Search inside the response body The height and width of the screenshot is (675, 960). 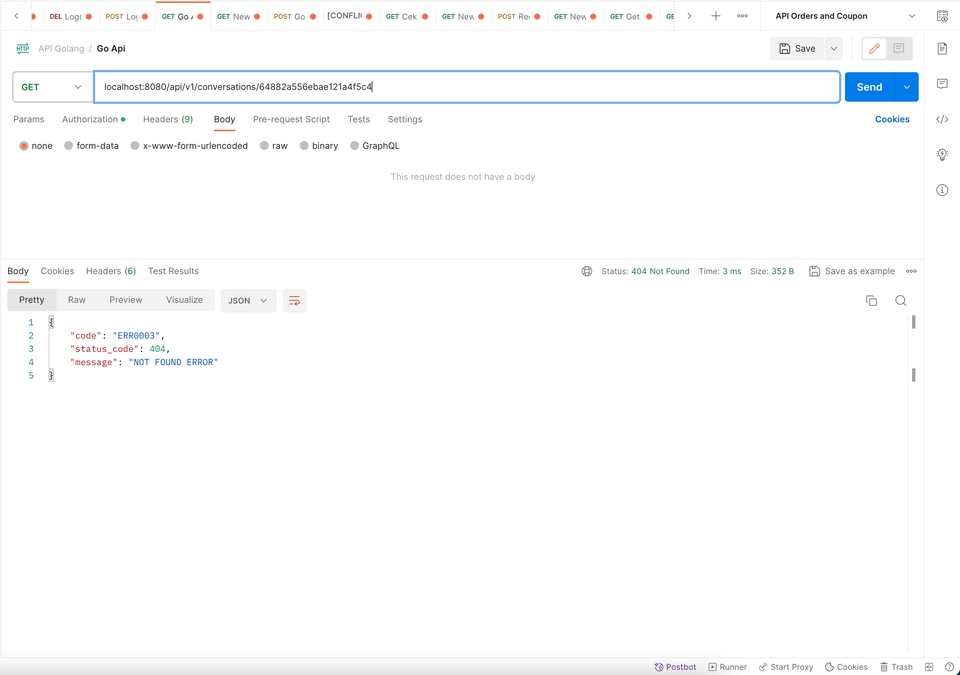coord(901,300)
